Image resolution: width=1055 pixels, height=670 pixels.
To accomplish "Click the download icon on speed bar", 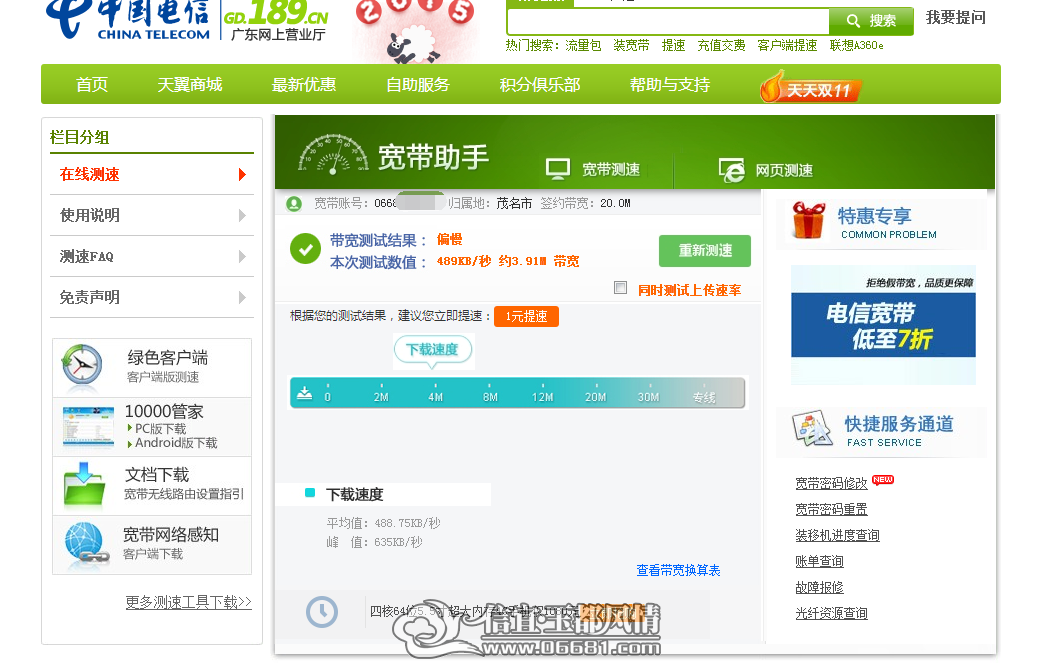I will pos(305,393).
